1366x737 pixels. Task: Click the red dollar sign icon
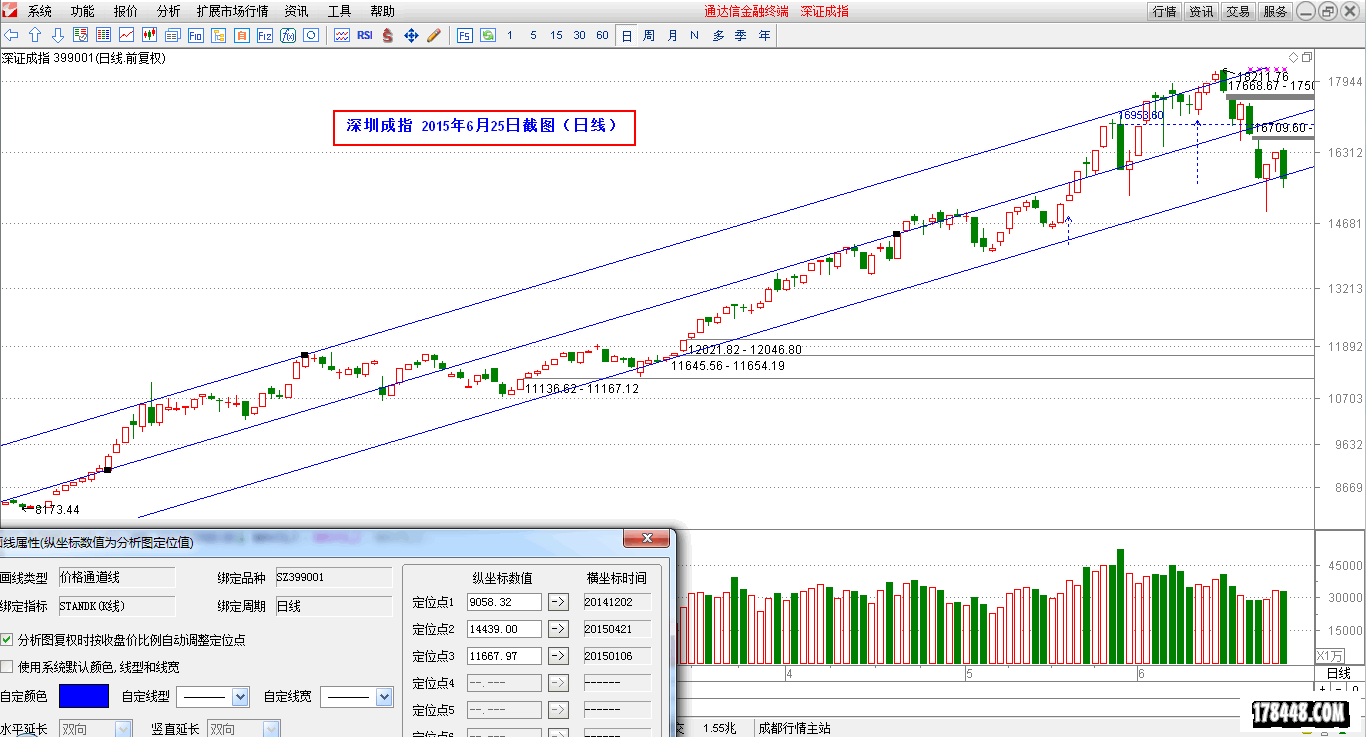click(x=388, y=35)
